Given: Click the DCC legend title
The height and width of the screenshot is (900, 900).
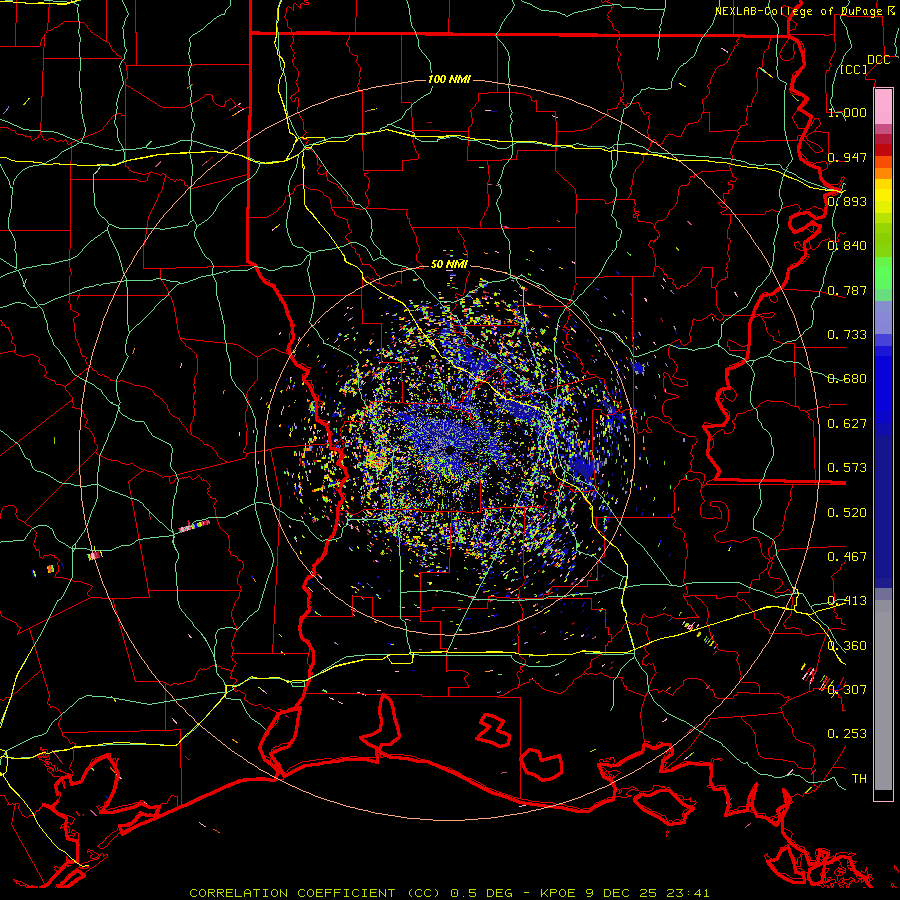Looking at the screenshot, I should point(878,60).
